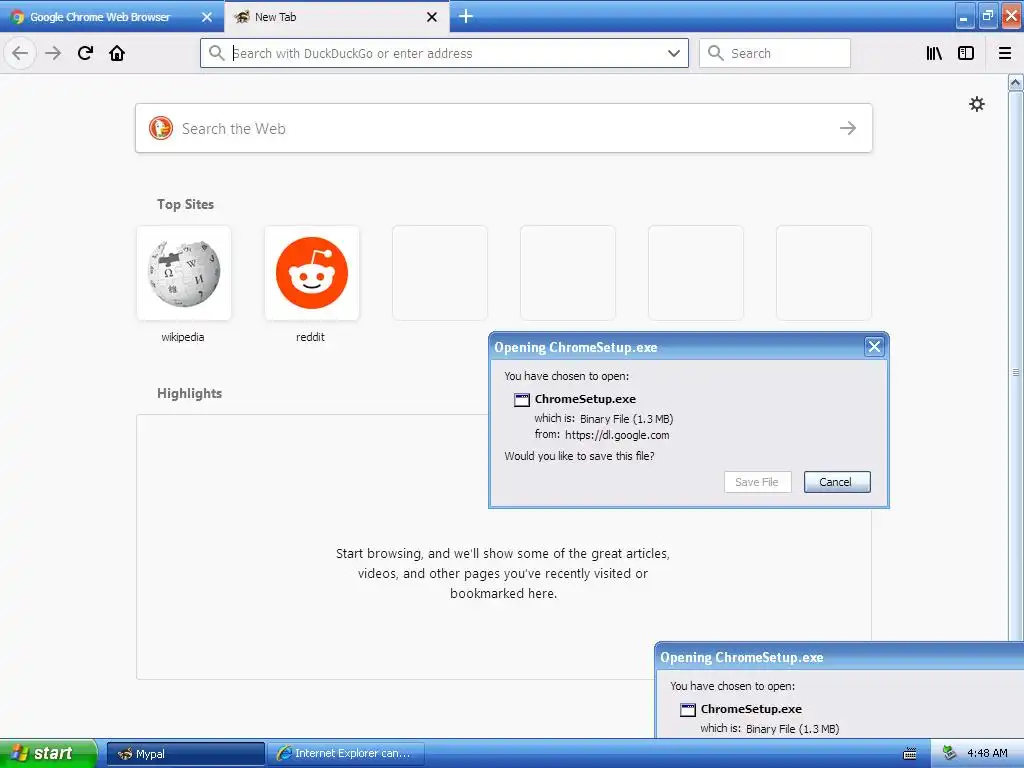Toggle the sidebar view icon

click(x=966, y=53)
